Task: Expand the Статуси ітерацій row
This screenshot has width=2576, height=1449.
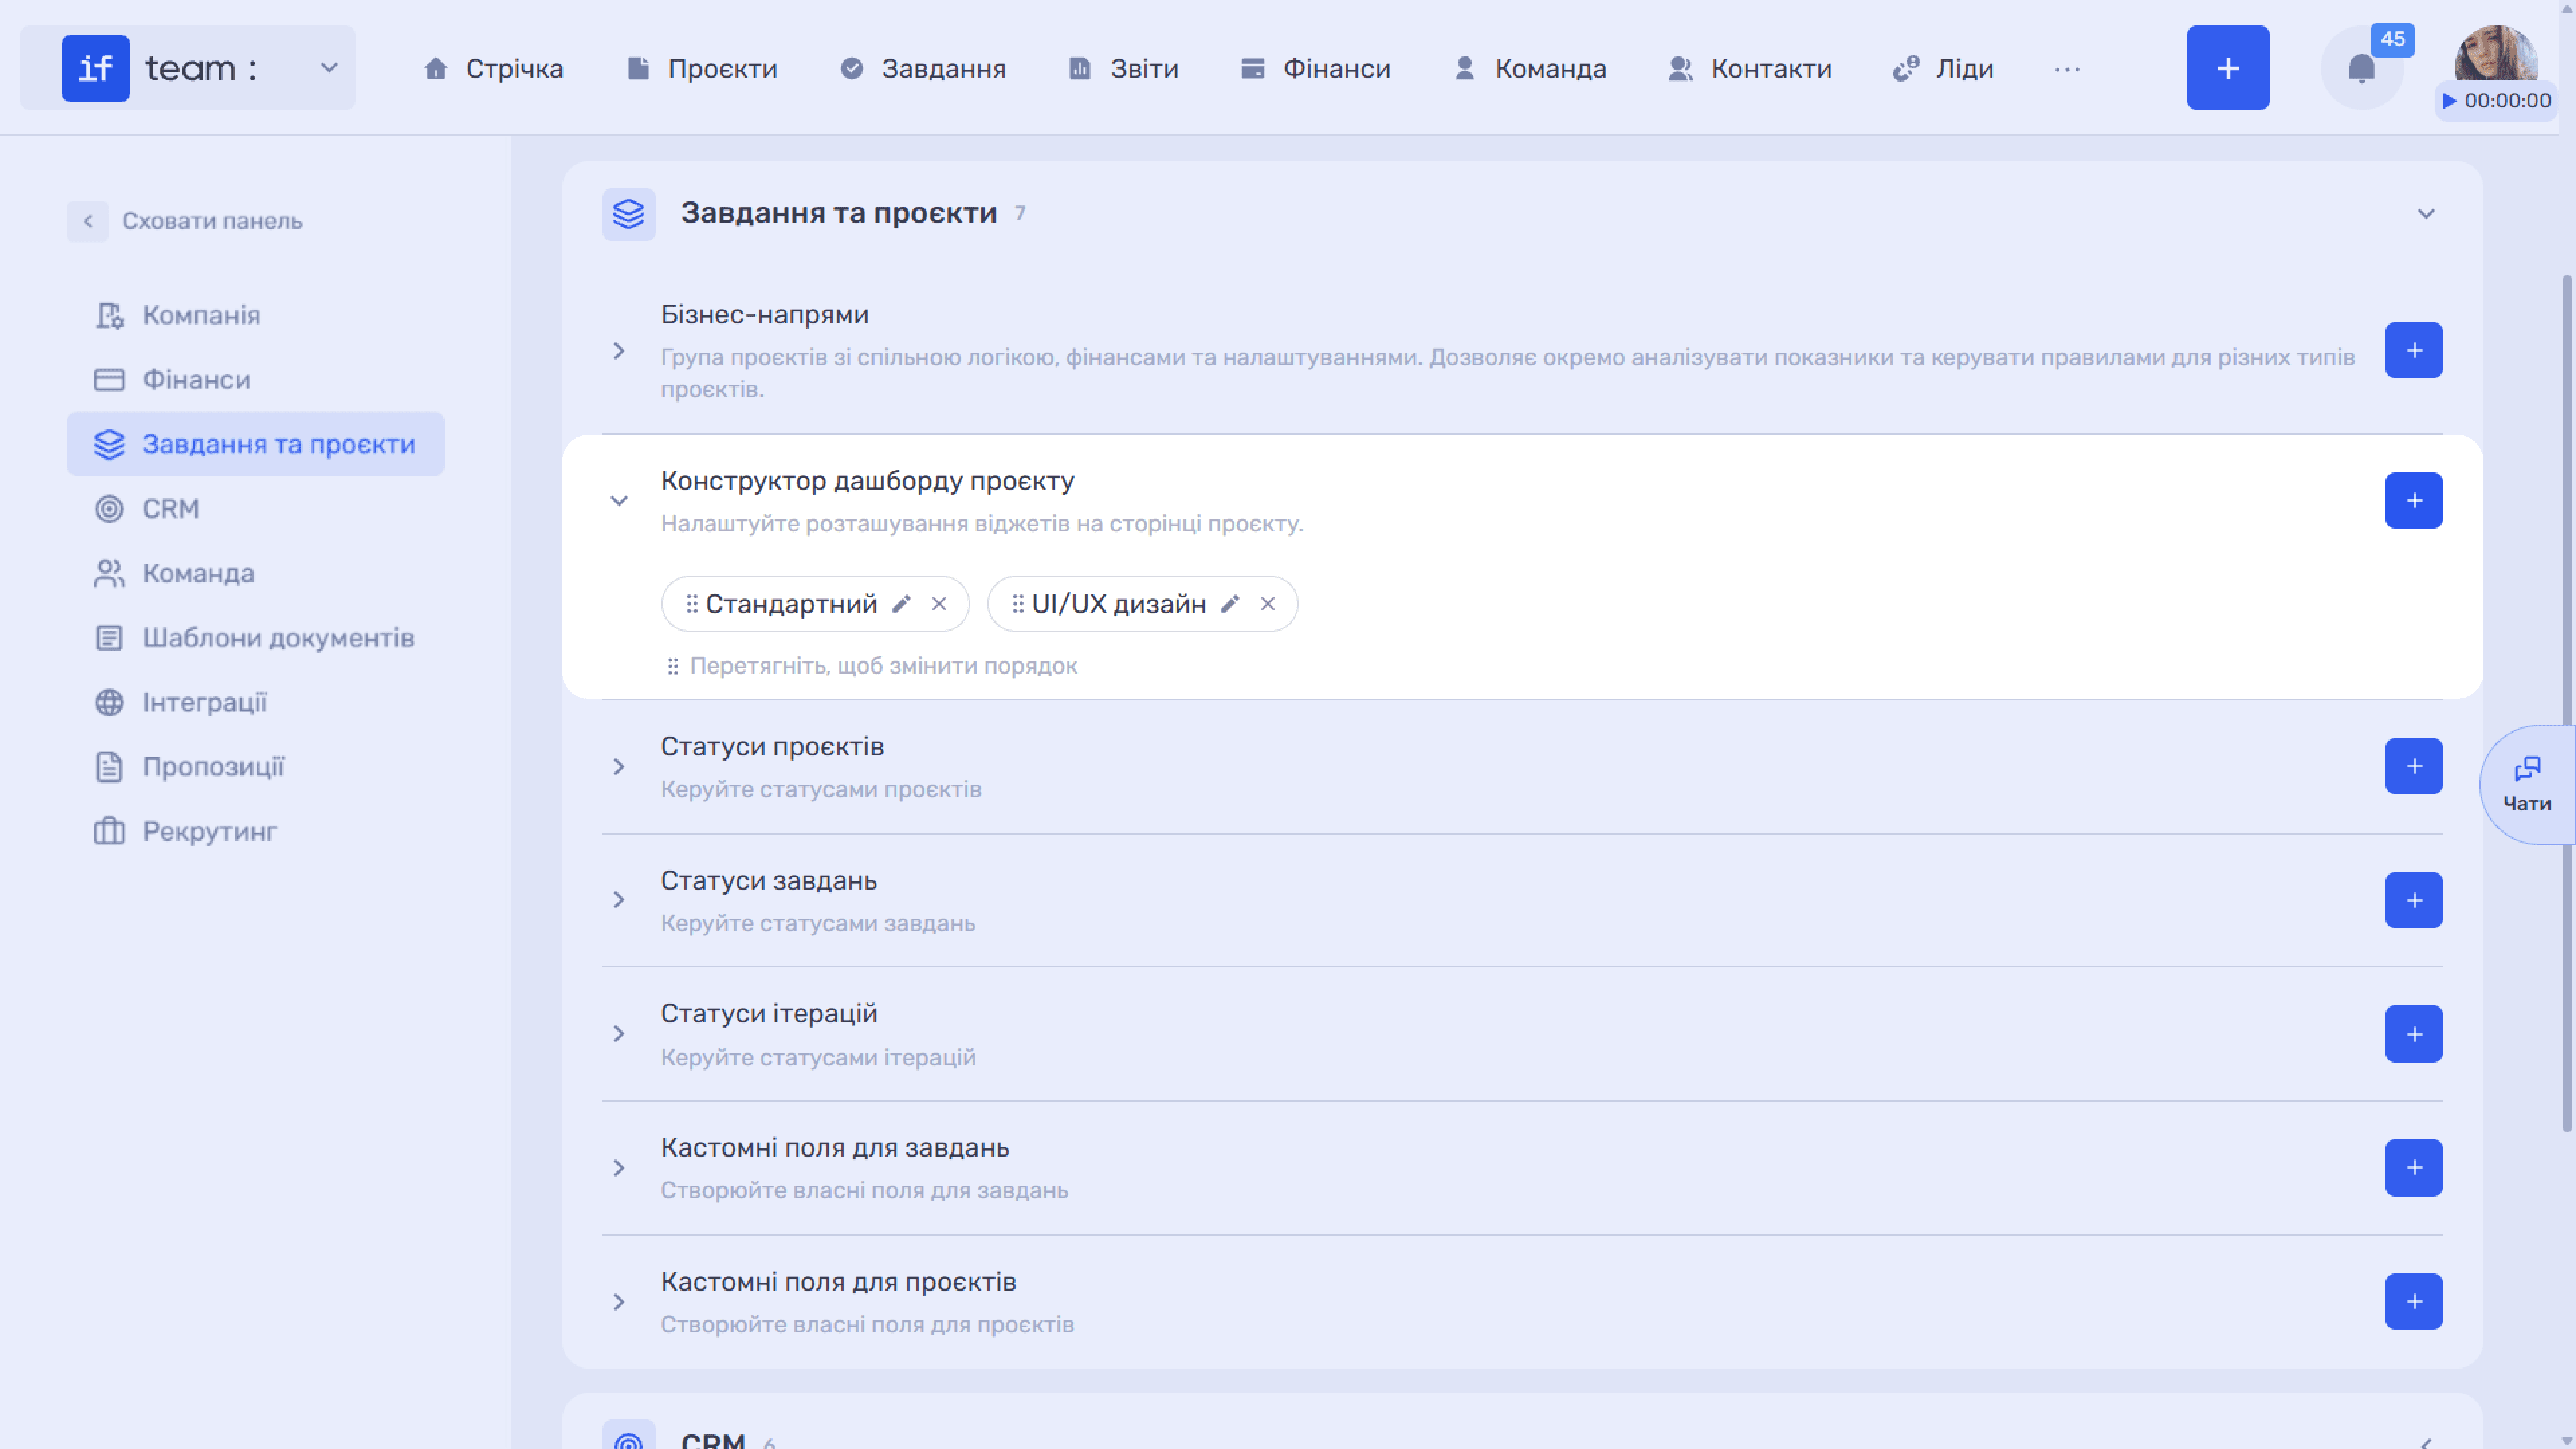Action: coord(619,1034)
